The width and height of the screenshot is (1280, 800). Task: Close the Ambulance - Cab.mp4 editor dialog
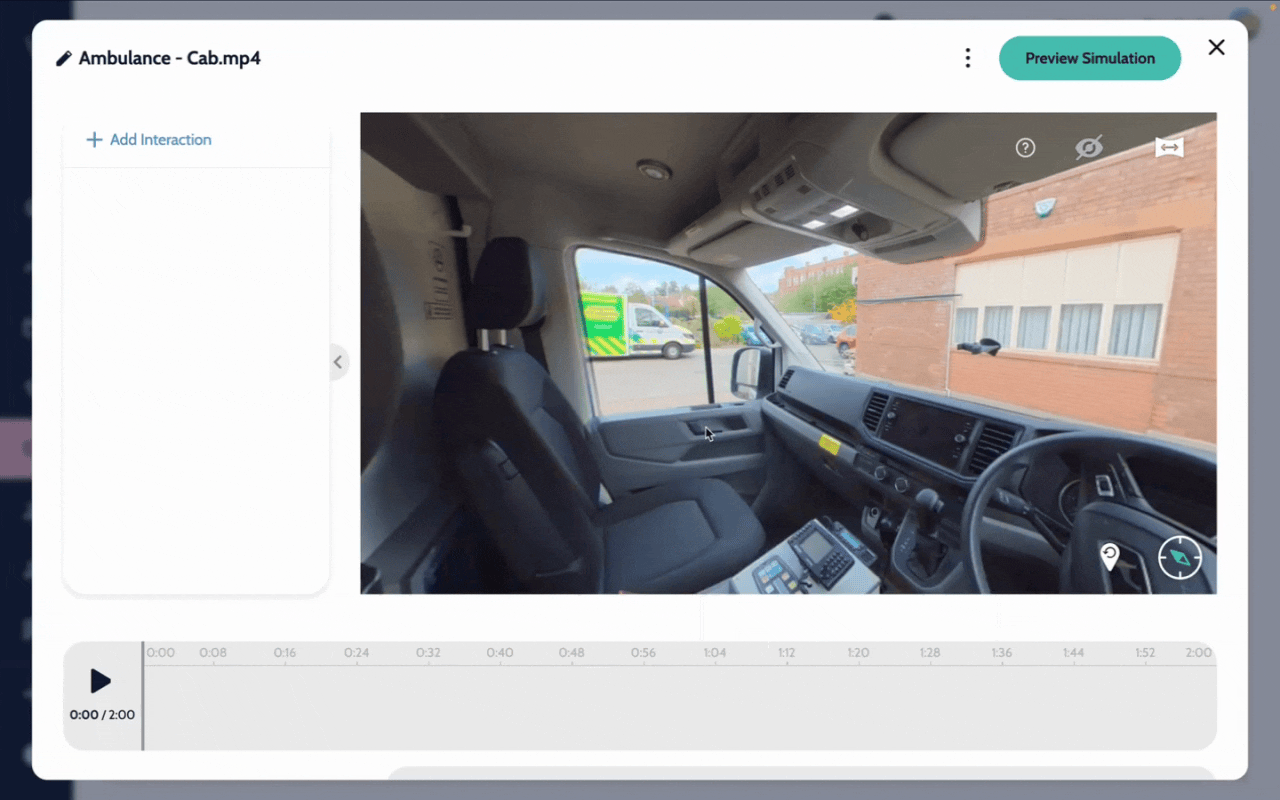coord(1216,47)
